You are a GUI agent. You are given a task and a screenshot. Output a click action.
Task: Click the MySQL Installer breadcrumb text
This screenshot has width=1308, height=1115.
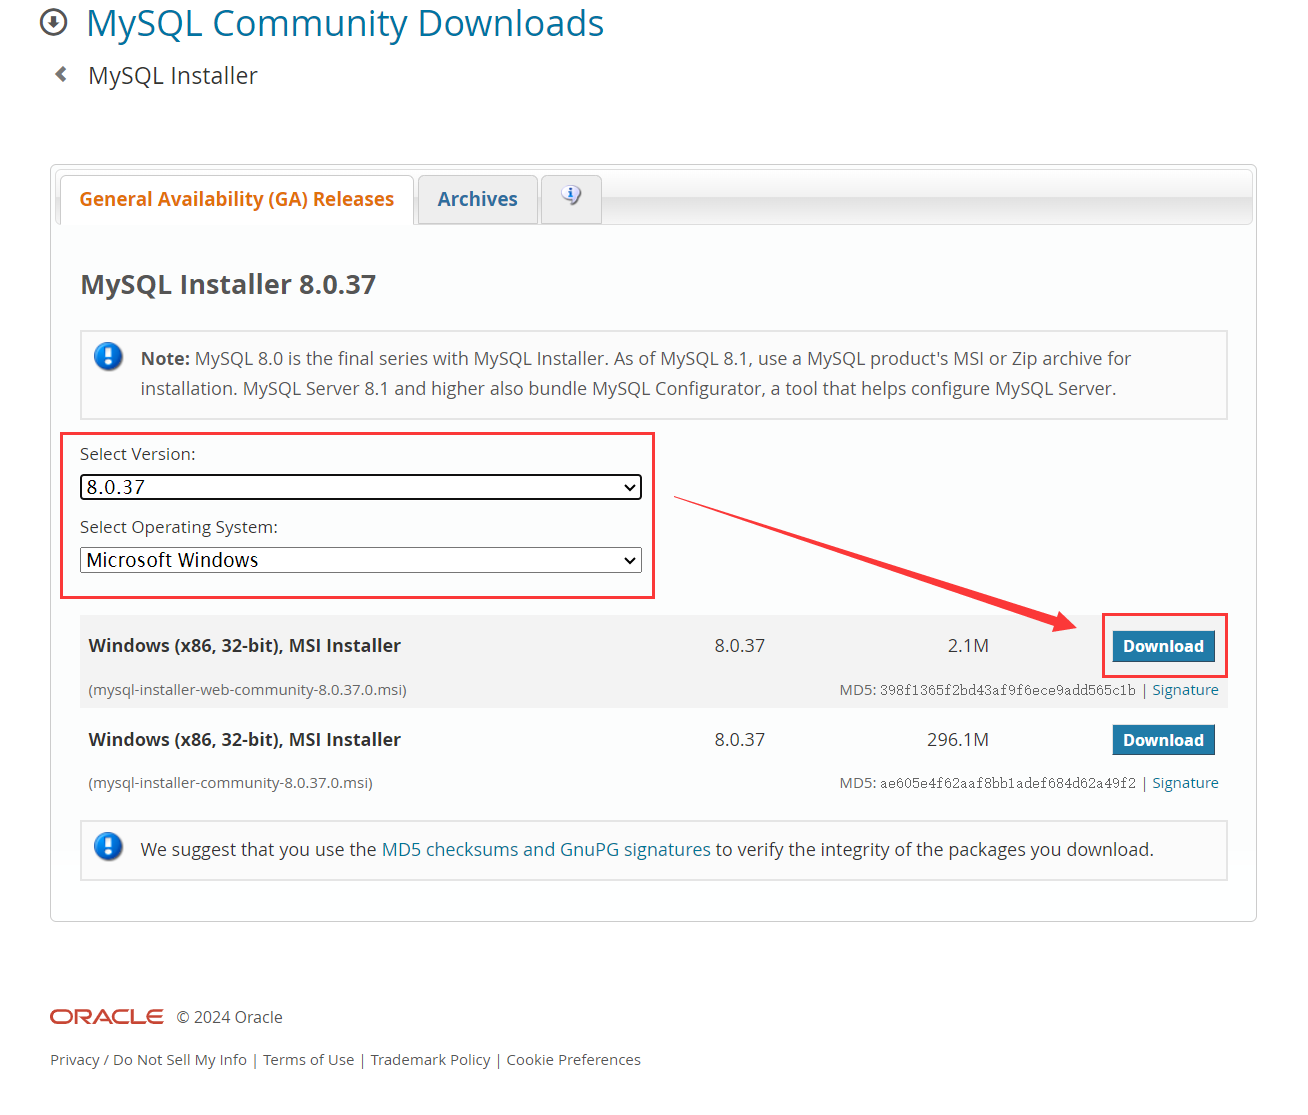(173, 76)
